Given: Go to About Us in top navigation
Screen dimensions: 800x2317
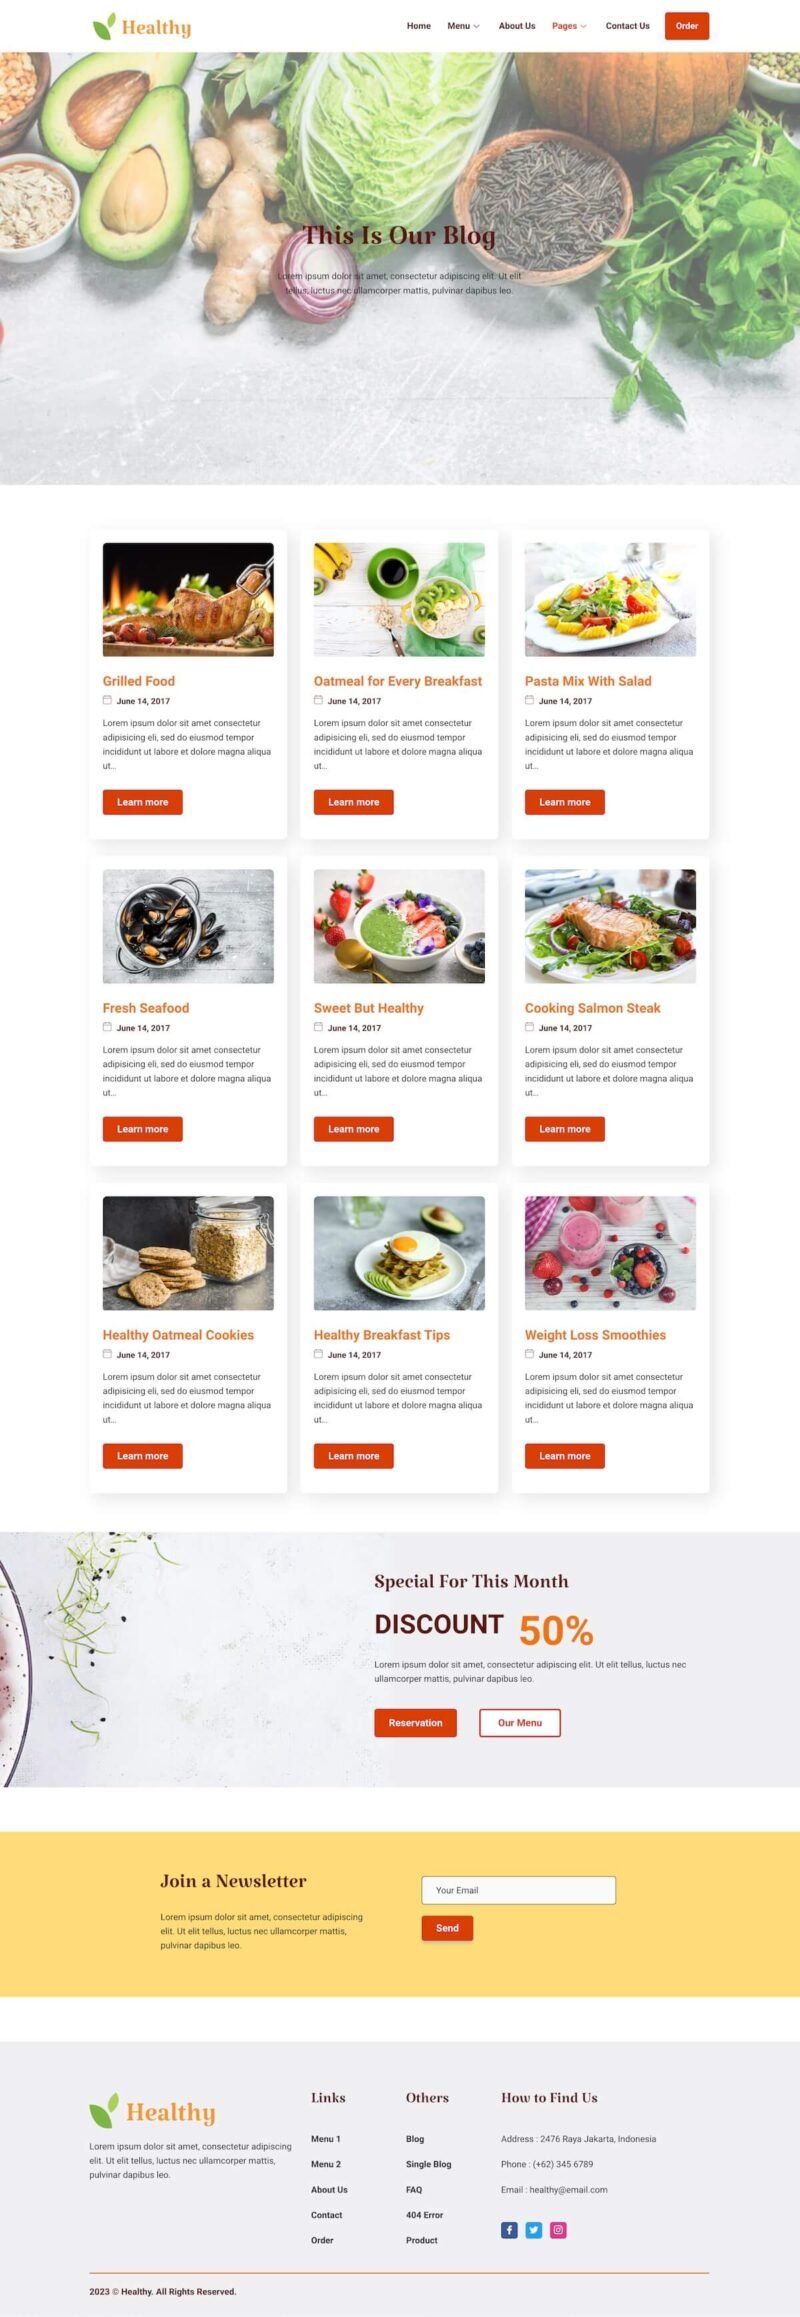Looking at the screenshot, I should coord(517,26).
